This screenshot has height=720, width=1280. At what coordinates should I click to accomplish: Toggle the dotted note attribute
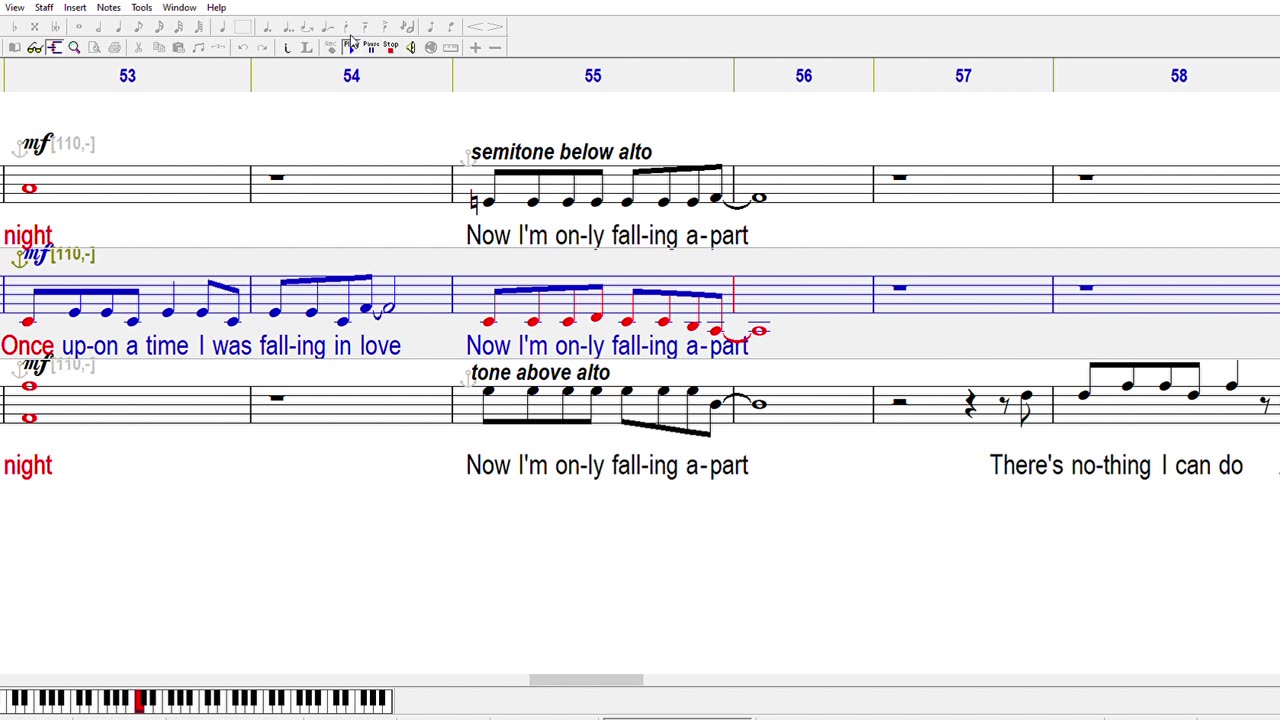(267, 27)
